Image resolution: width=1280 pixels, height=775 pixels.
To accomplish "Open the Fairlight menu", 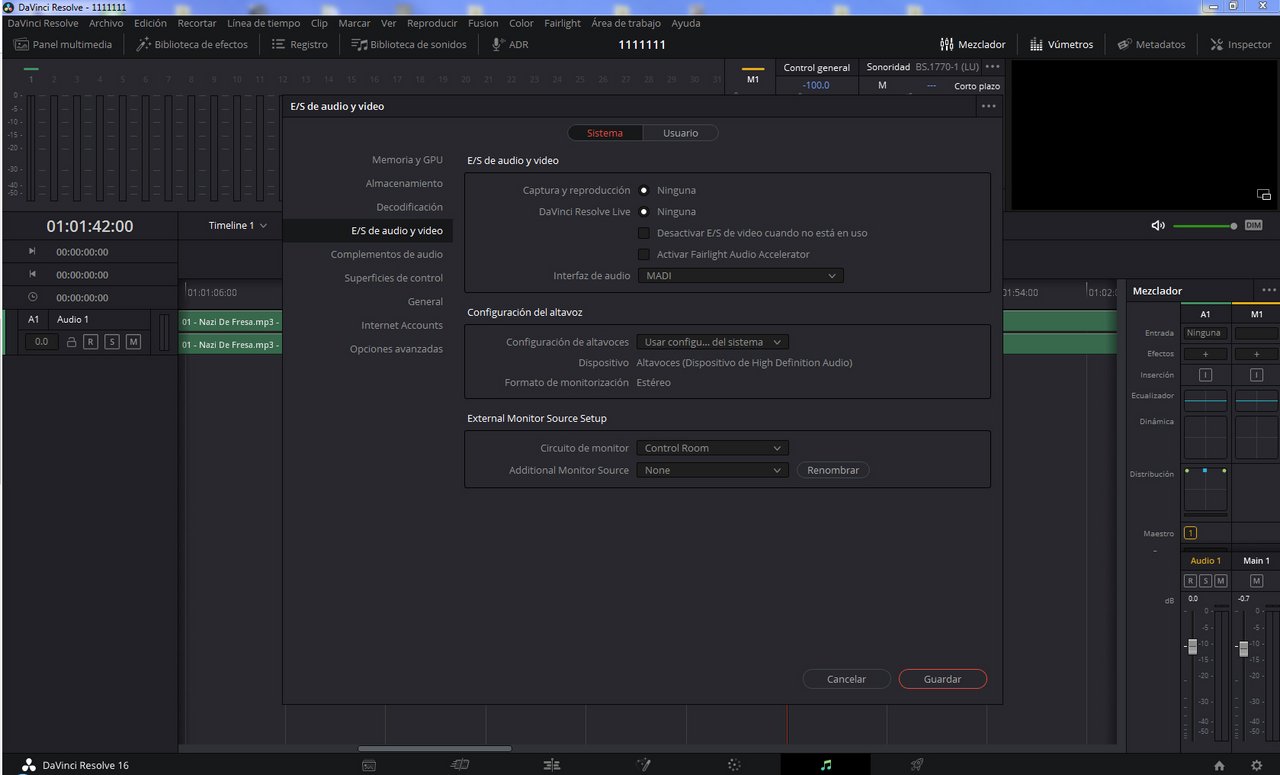I will coord(562,23).
